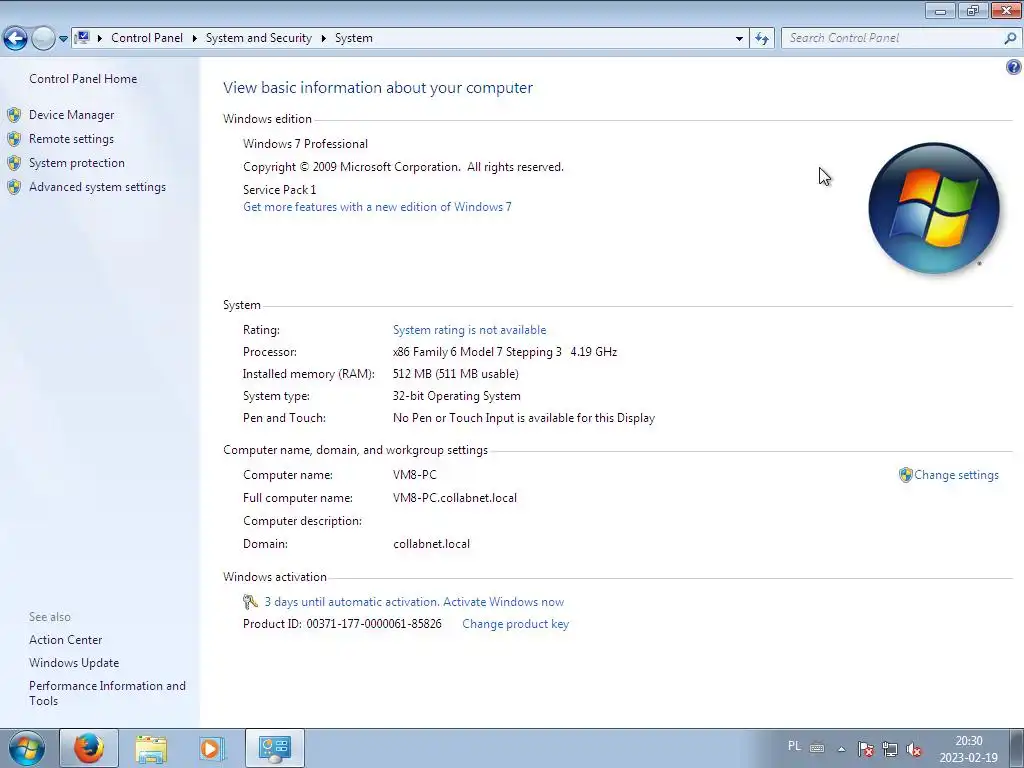
Task: Click the muted volume speaker icon
Action: pos(914,750)
